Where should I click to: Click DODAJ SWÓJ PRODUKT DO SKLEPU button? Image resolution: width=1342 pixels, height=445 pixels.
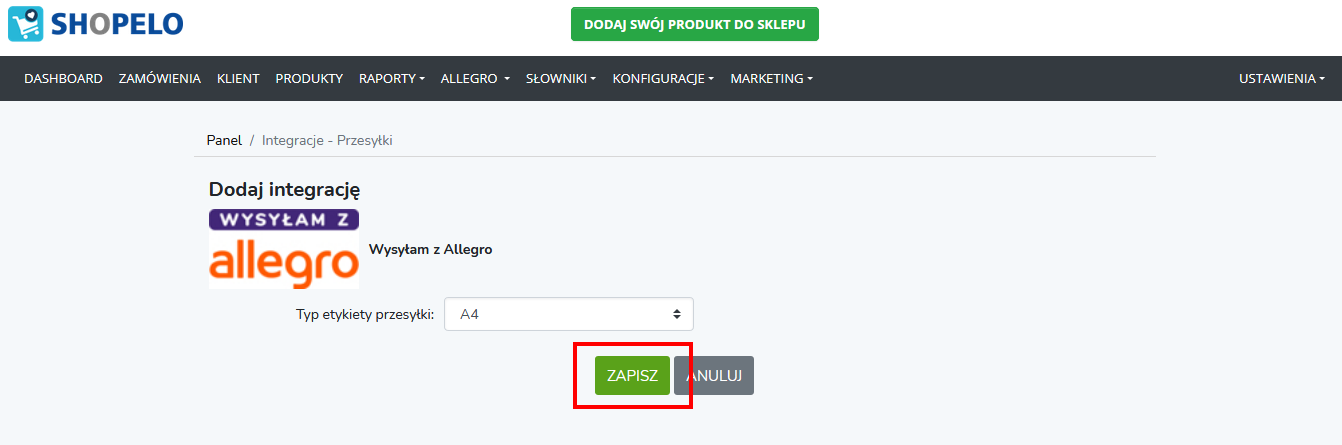coord(695,24)
